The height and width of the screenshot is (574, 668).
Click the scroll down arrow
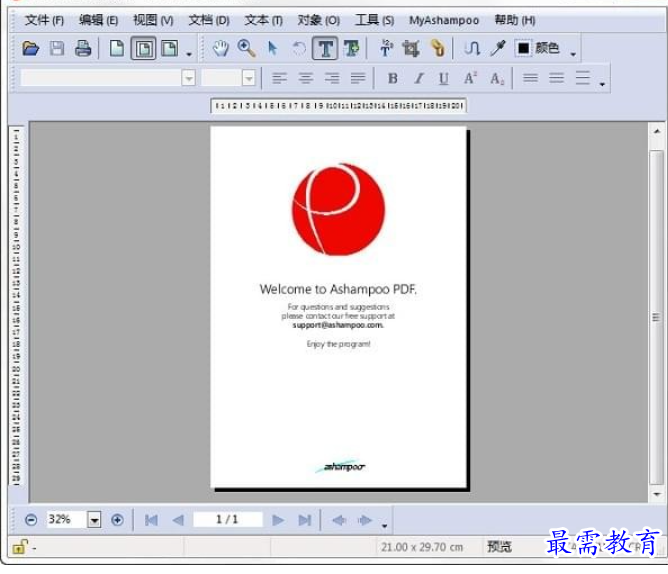coord(656,495)
